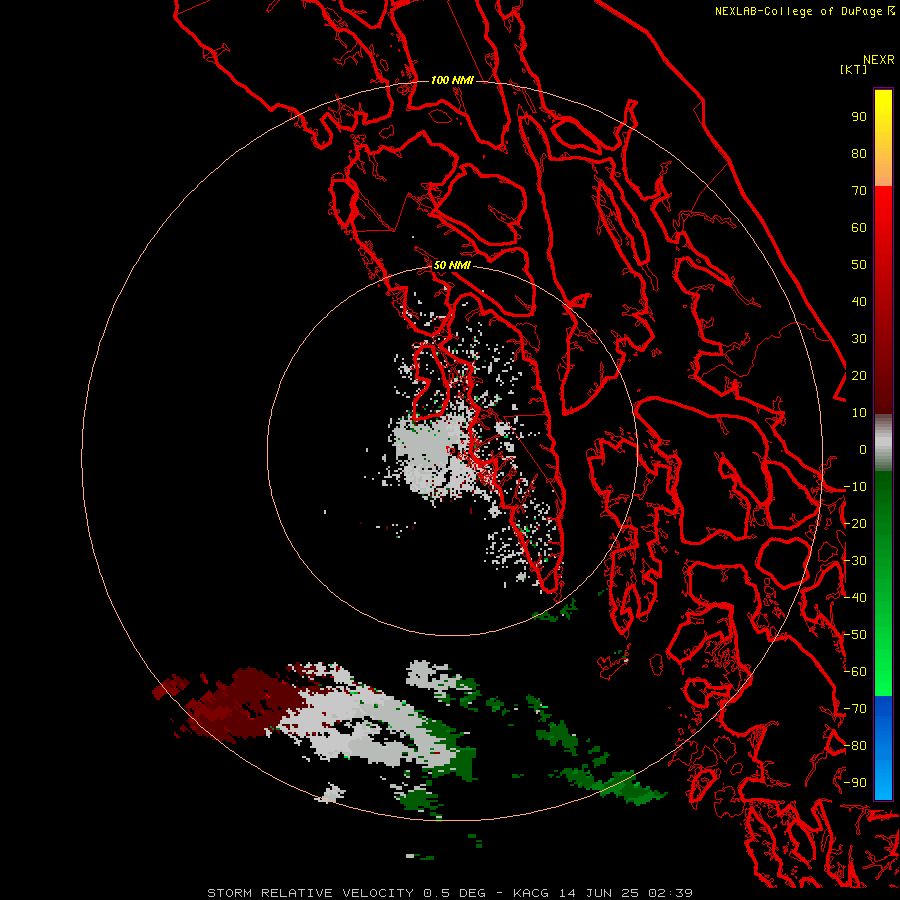Click the positive 20 value on the velocity scale

point(859,376)
